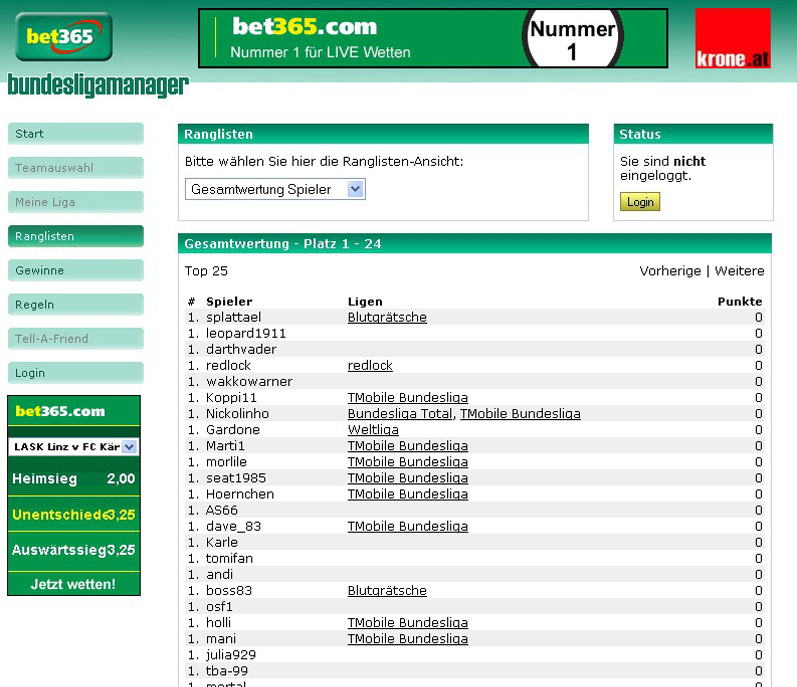Click the Spieler column header
The height and width of the screenshot is (687, 797).
pos(229,301)
